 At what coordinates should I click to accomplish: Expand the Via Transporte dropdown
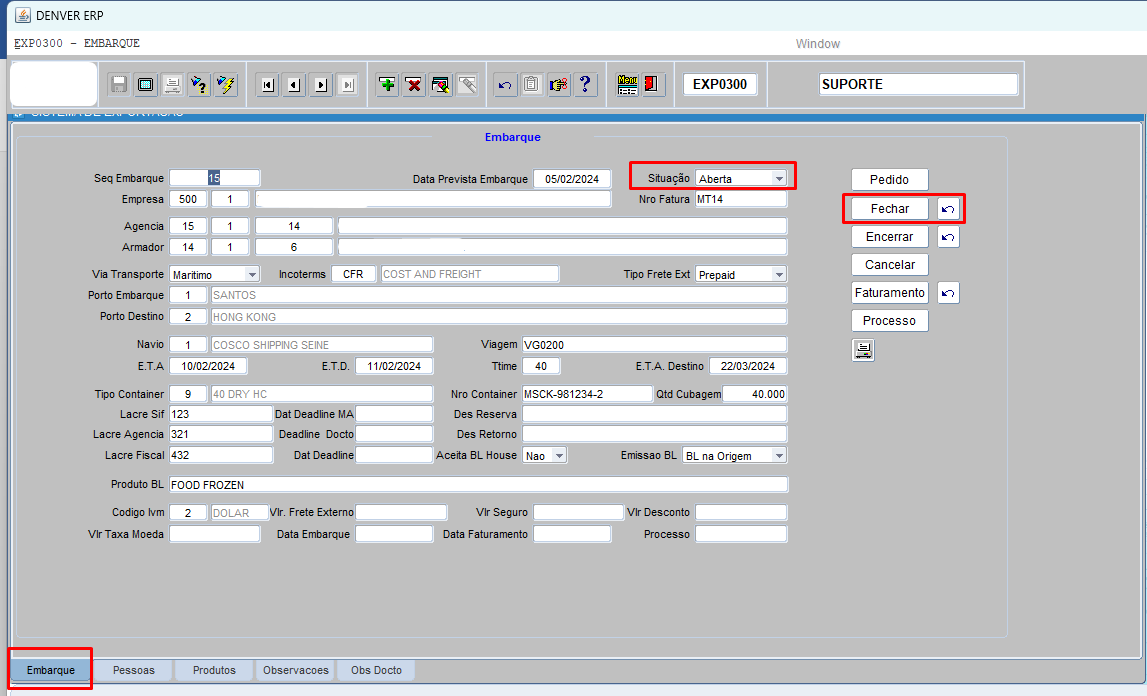251,274
